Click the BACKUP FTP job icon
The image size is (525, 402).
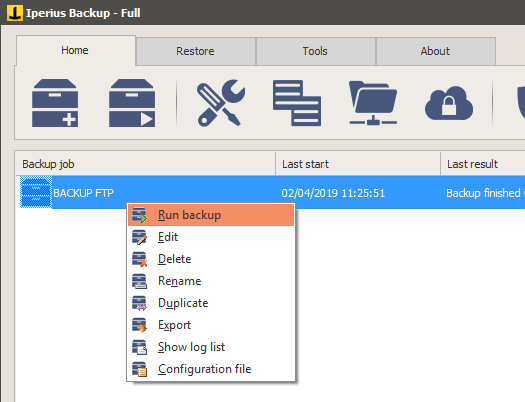pos(36,192)
